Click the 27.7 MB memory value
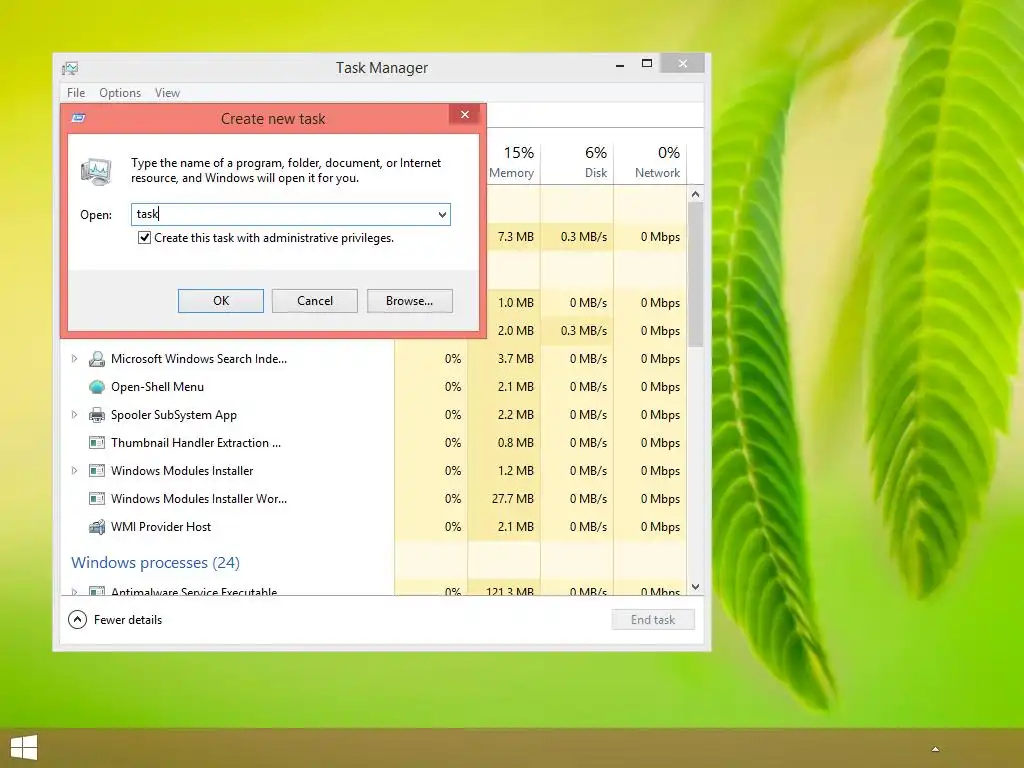This screenshot has height=768, width=1024. pyautogui.click(x=513, y=499)
